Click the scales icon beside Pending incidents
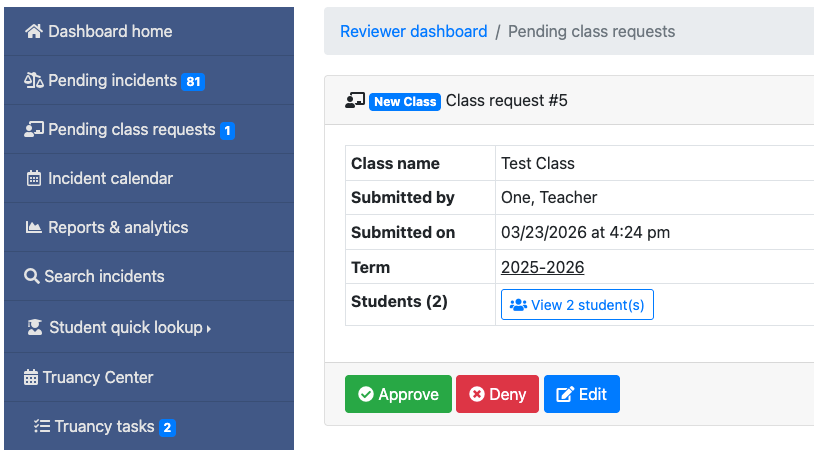Viewport: 814px width, 450px height. (x=34, y=80)
